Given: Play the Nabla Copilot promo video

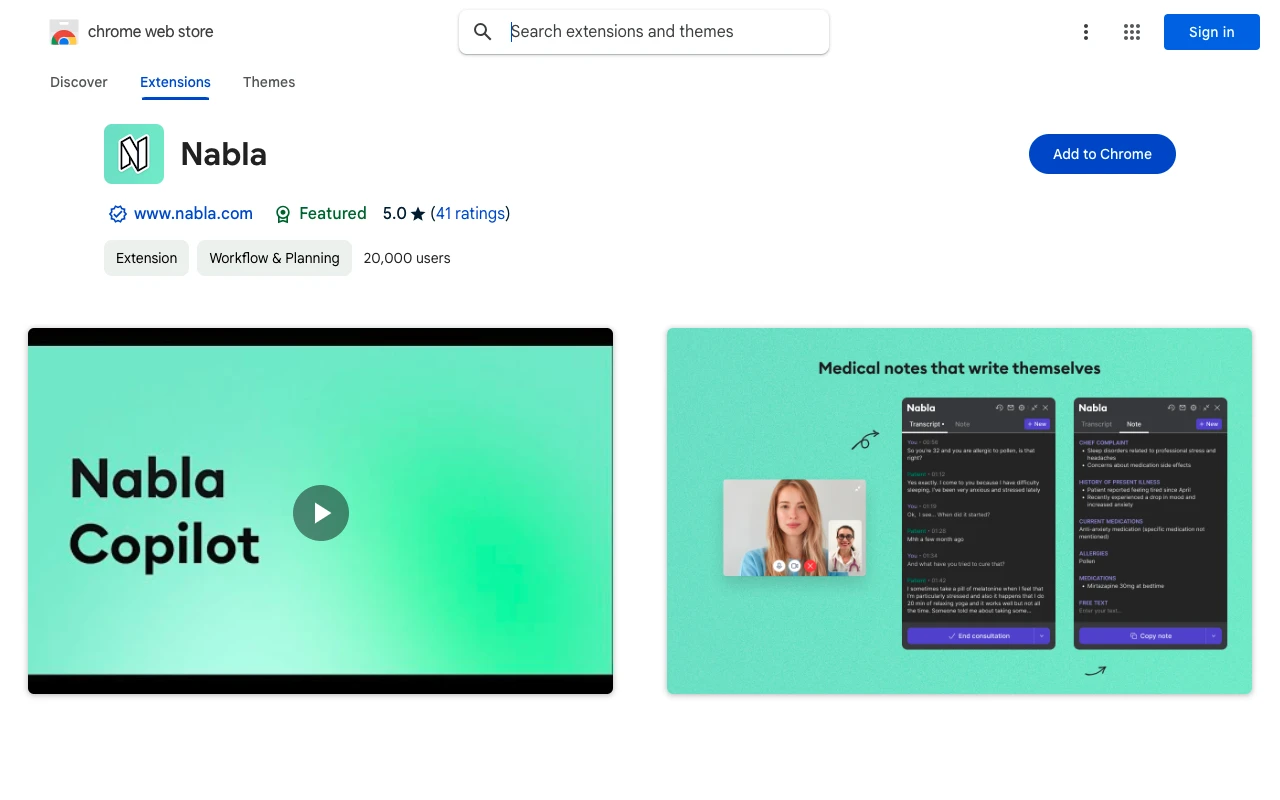Looking at the screenshot, I should 321,513.
